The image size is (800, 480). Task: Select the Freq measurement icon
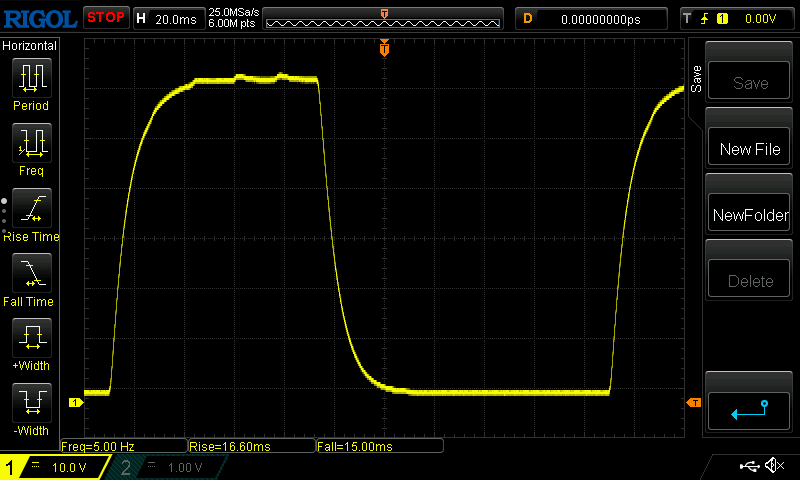click(31, 143)
